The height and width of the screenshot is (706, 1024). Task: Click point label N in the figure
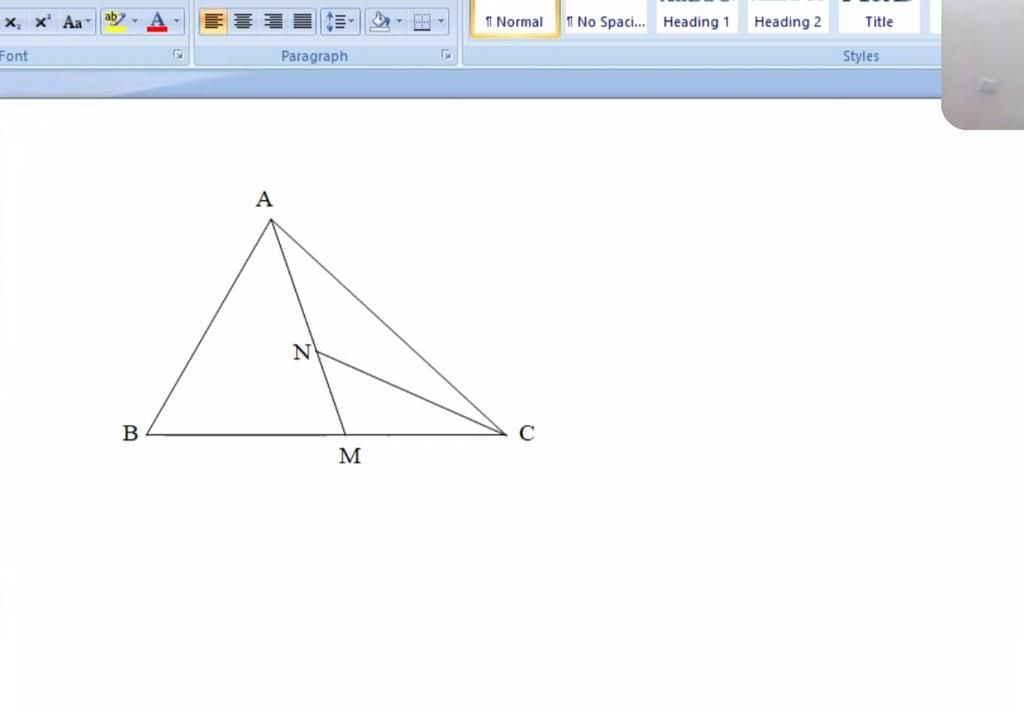pyautogui.click(x=302, y=353)
